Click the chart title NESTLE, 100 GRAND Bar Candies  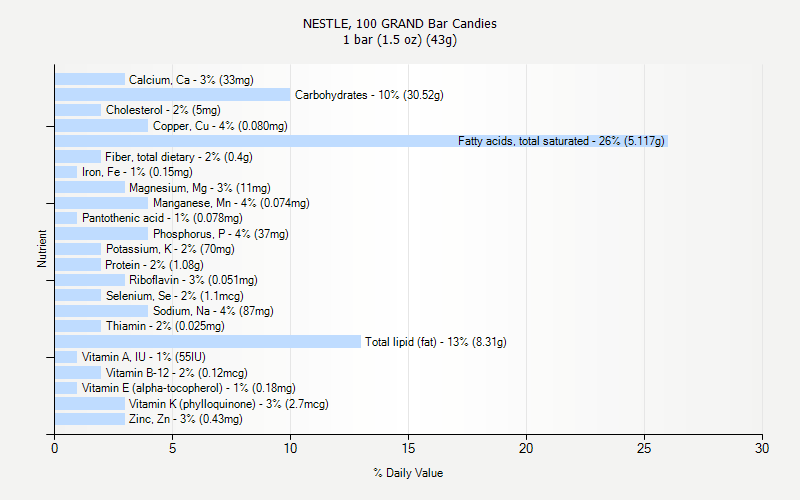pos(399,24)
